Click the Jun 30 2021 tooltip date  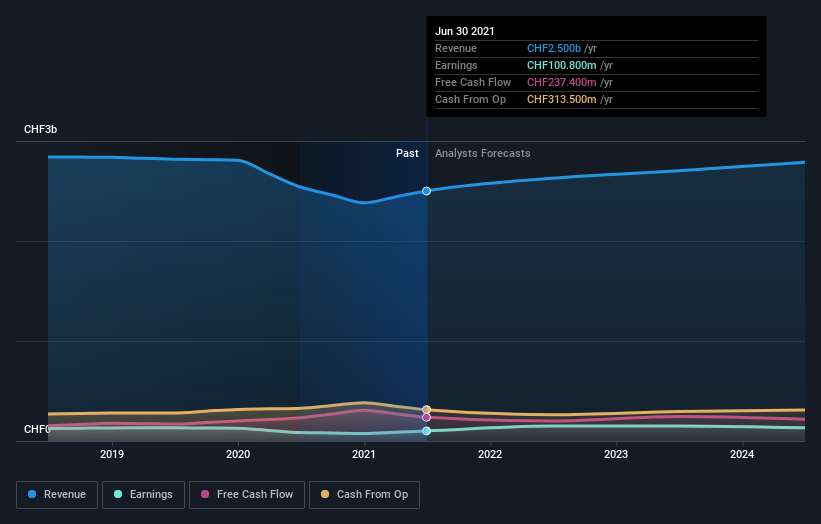click(465, 31)
